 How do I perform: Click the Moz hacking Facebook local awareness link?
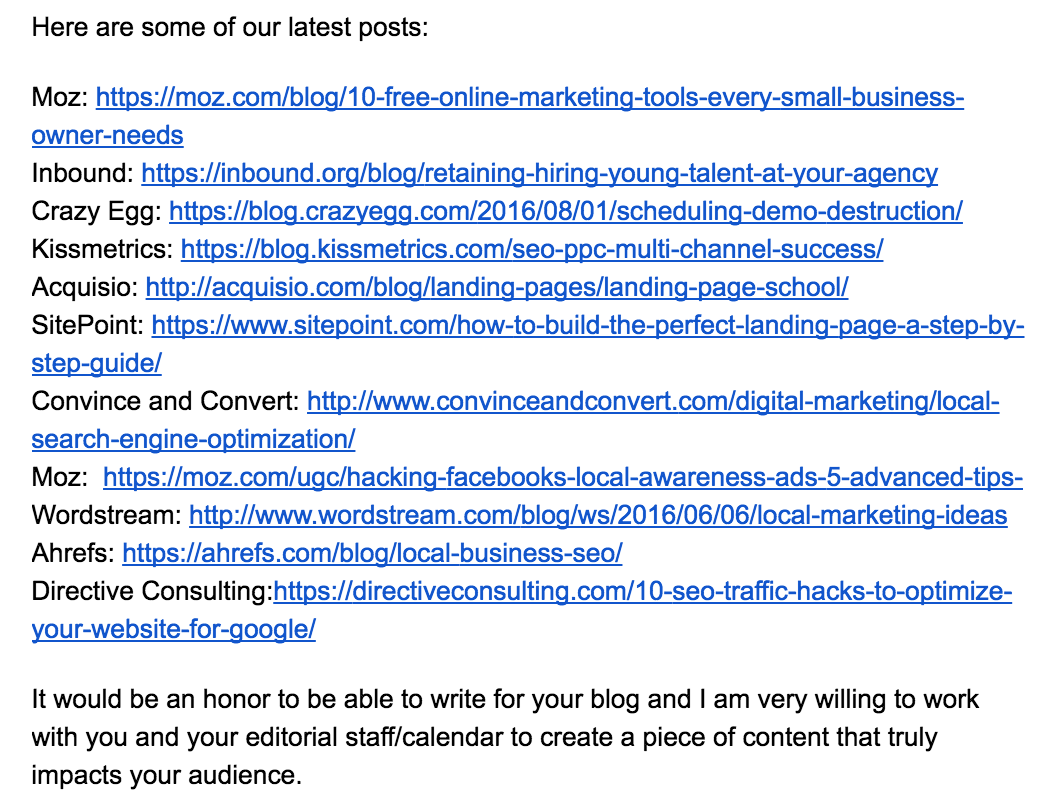[563, 478]
